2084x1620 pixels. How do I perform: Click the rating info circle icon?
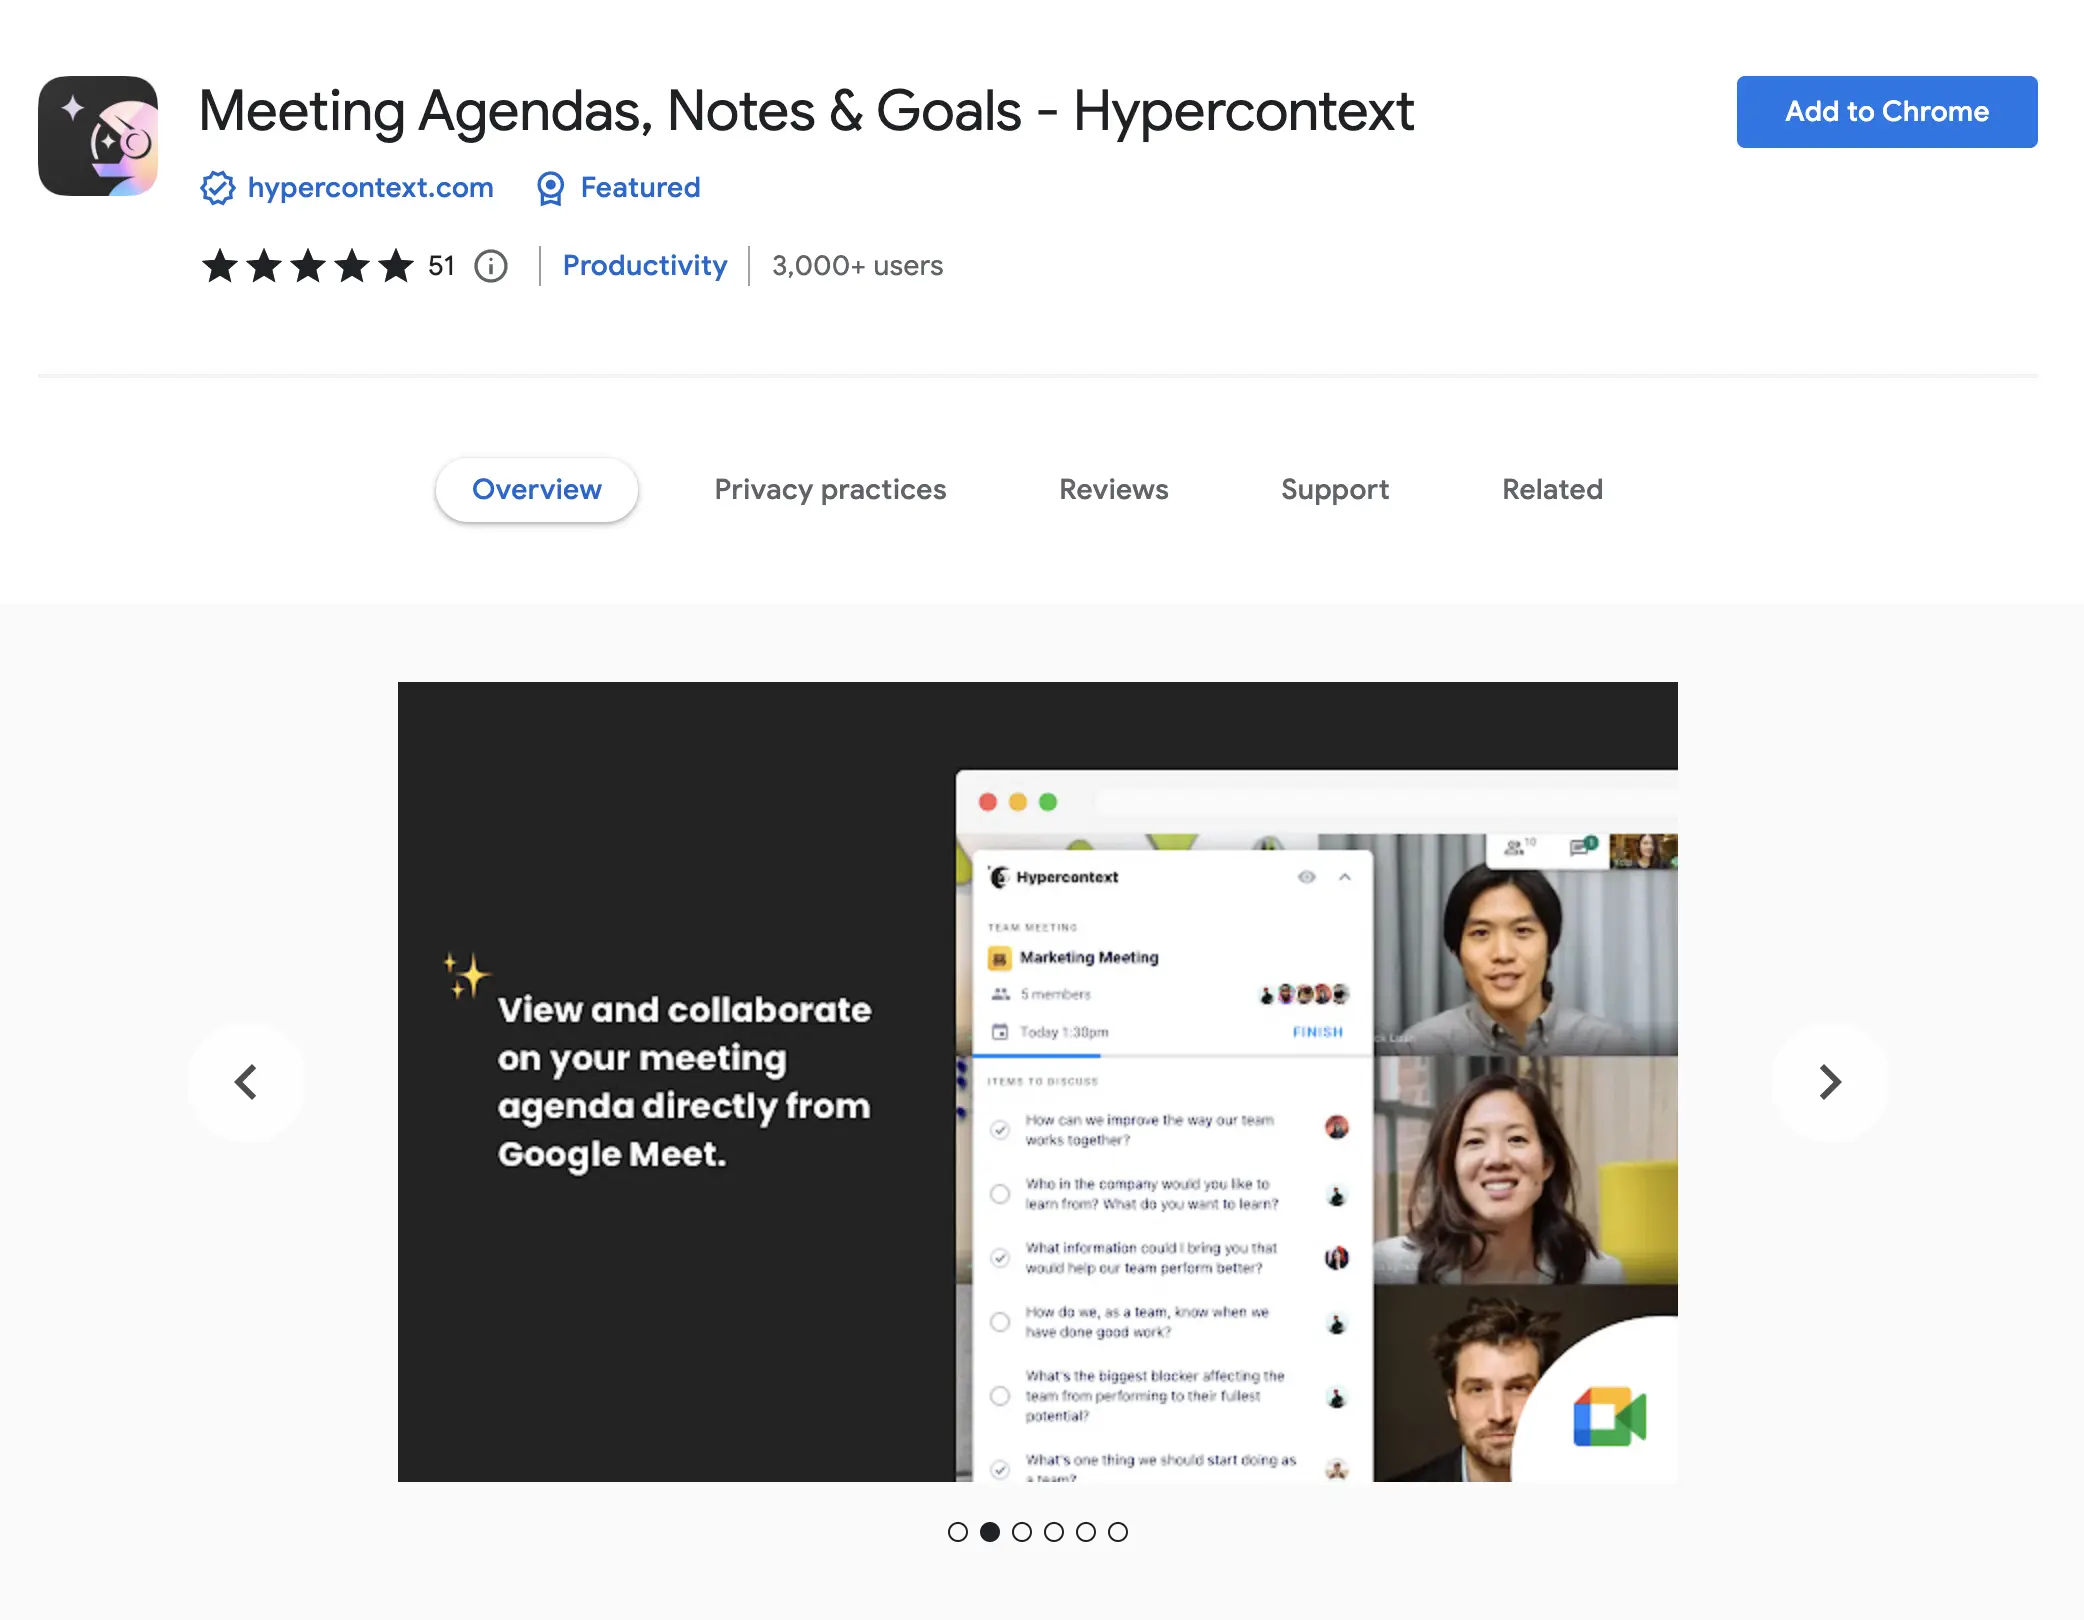tap(491, 266)
